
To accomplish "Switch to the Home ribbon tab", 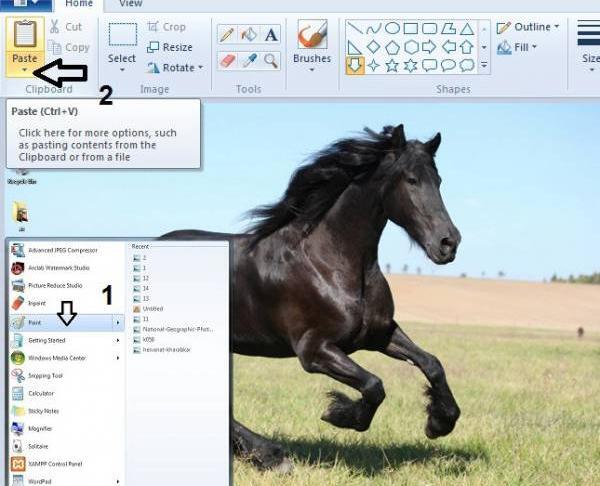I will coord(79,4).
